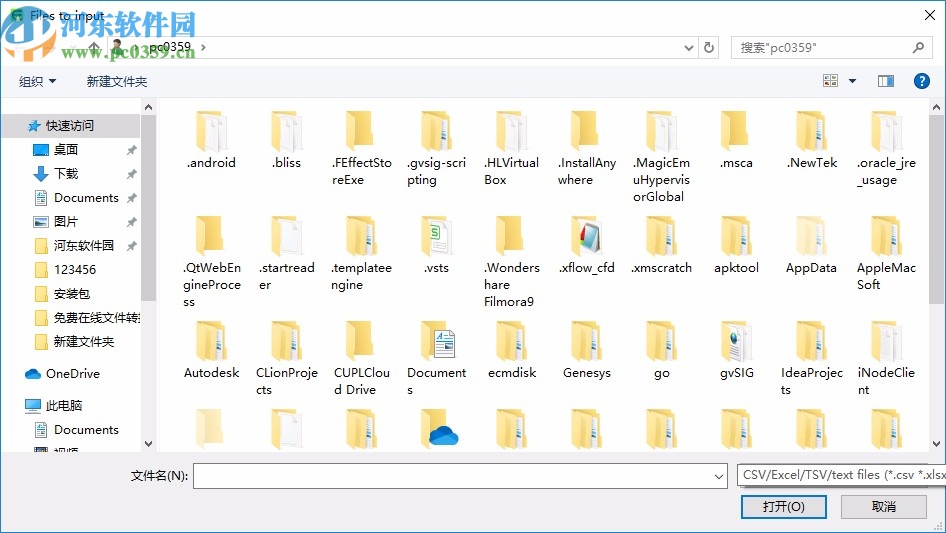This screenshot has height=533, width=946.
Task: Click navigation pane scroll down arrow
Action: [148, 444]
